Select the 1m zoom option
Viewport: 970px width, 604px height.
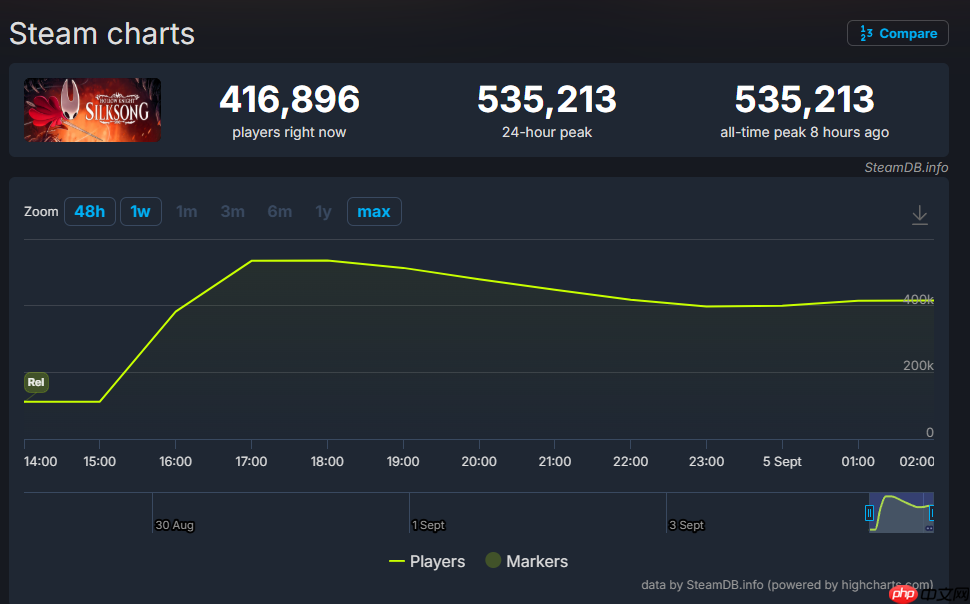[x=187, y=212]
